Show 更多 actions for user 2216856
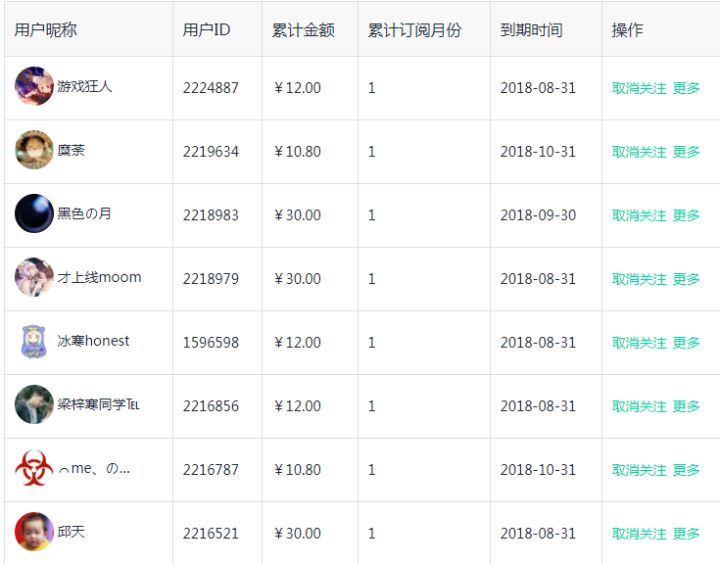This screenshot has height=564, width=720. [x=686, y=406]
